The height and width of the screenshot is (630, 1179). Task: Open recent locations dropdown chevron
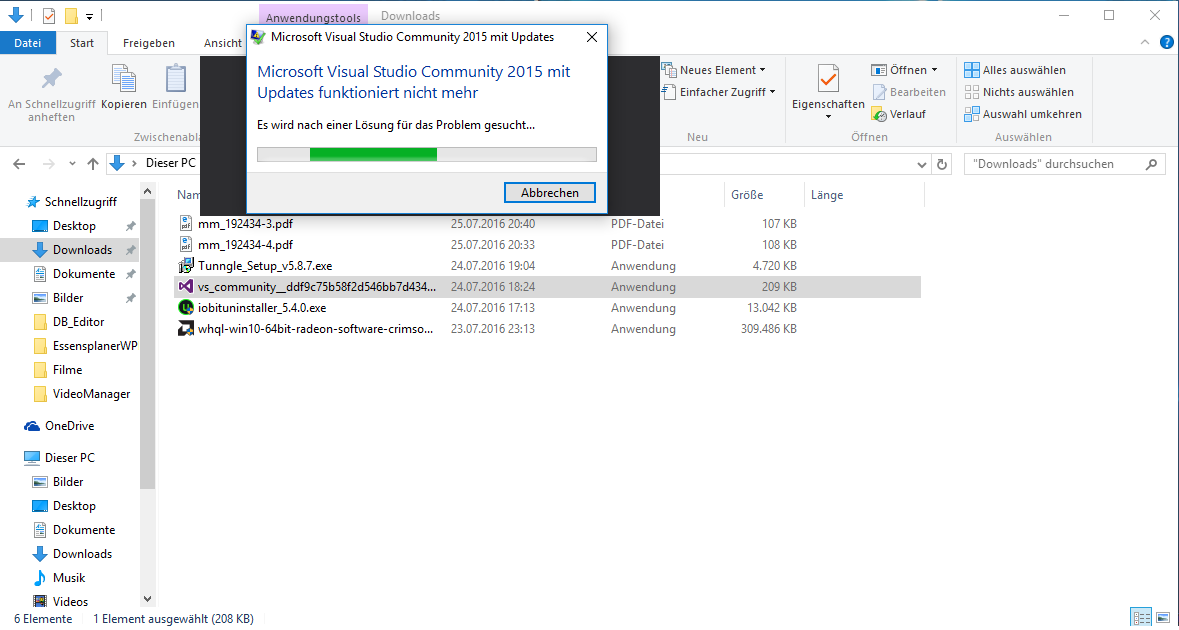click(x=72, y=164)
